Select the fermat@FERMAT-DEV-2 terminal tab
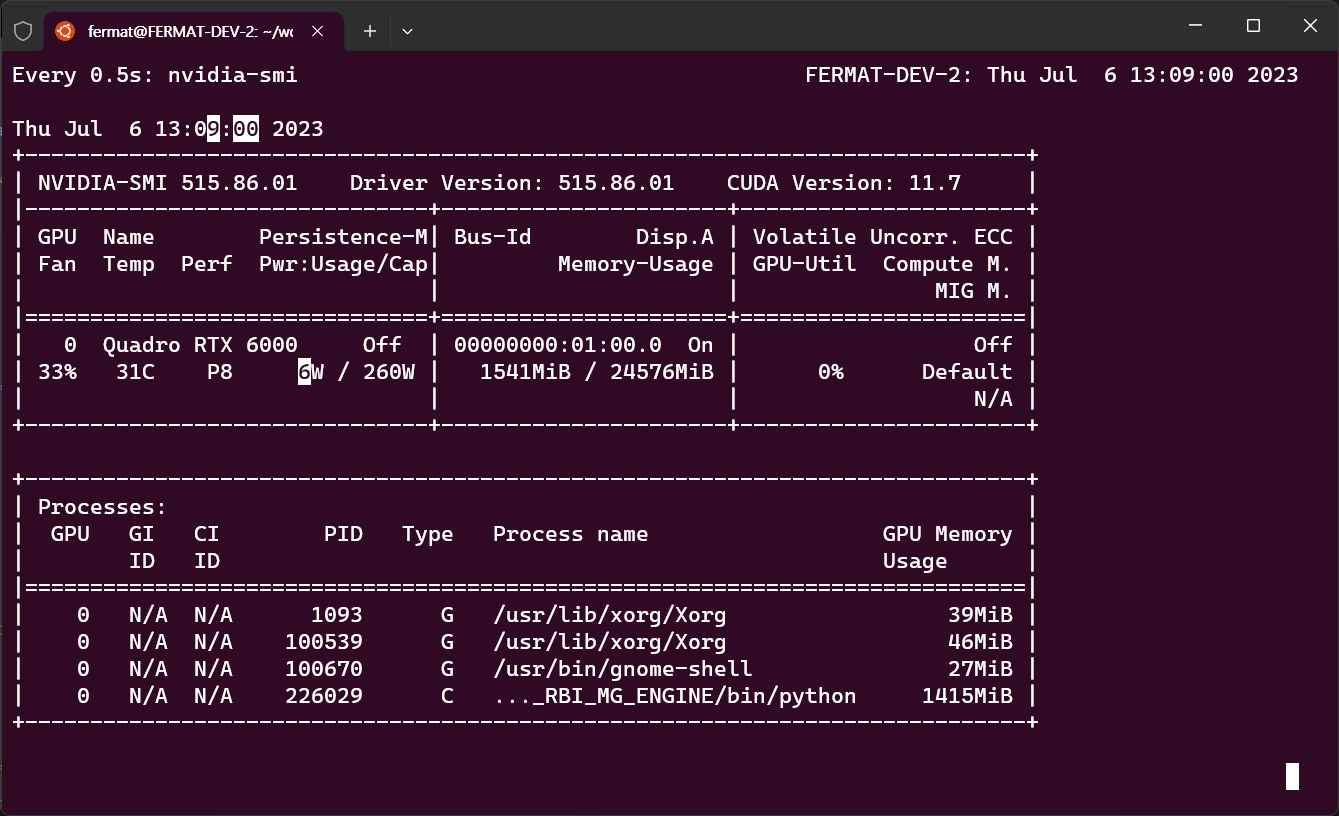The width and height of the screenshot is (1339, 816). 193,31
